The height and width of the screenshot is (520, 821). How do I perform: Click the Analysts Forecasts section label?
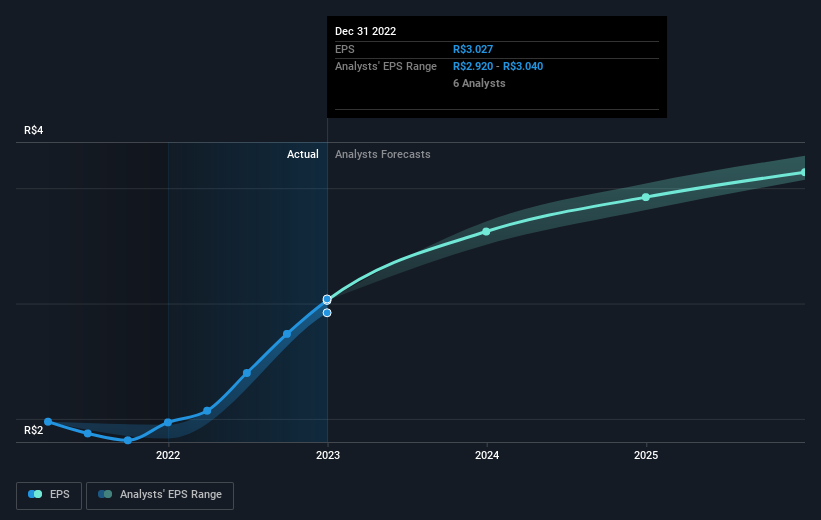coord(383,154)
